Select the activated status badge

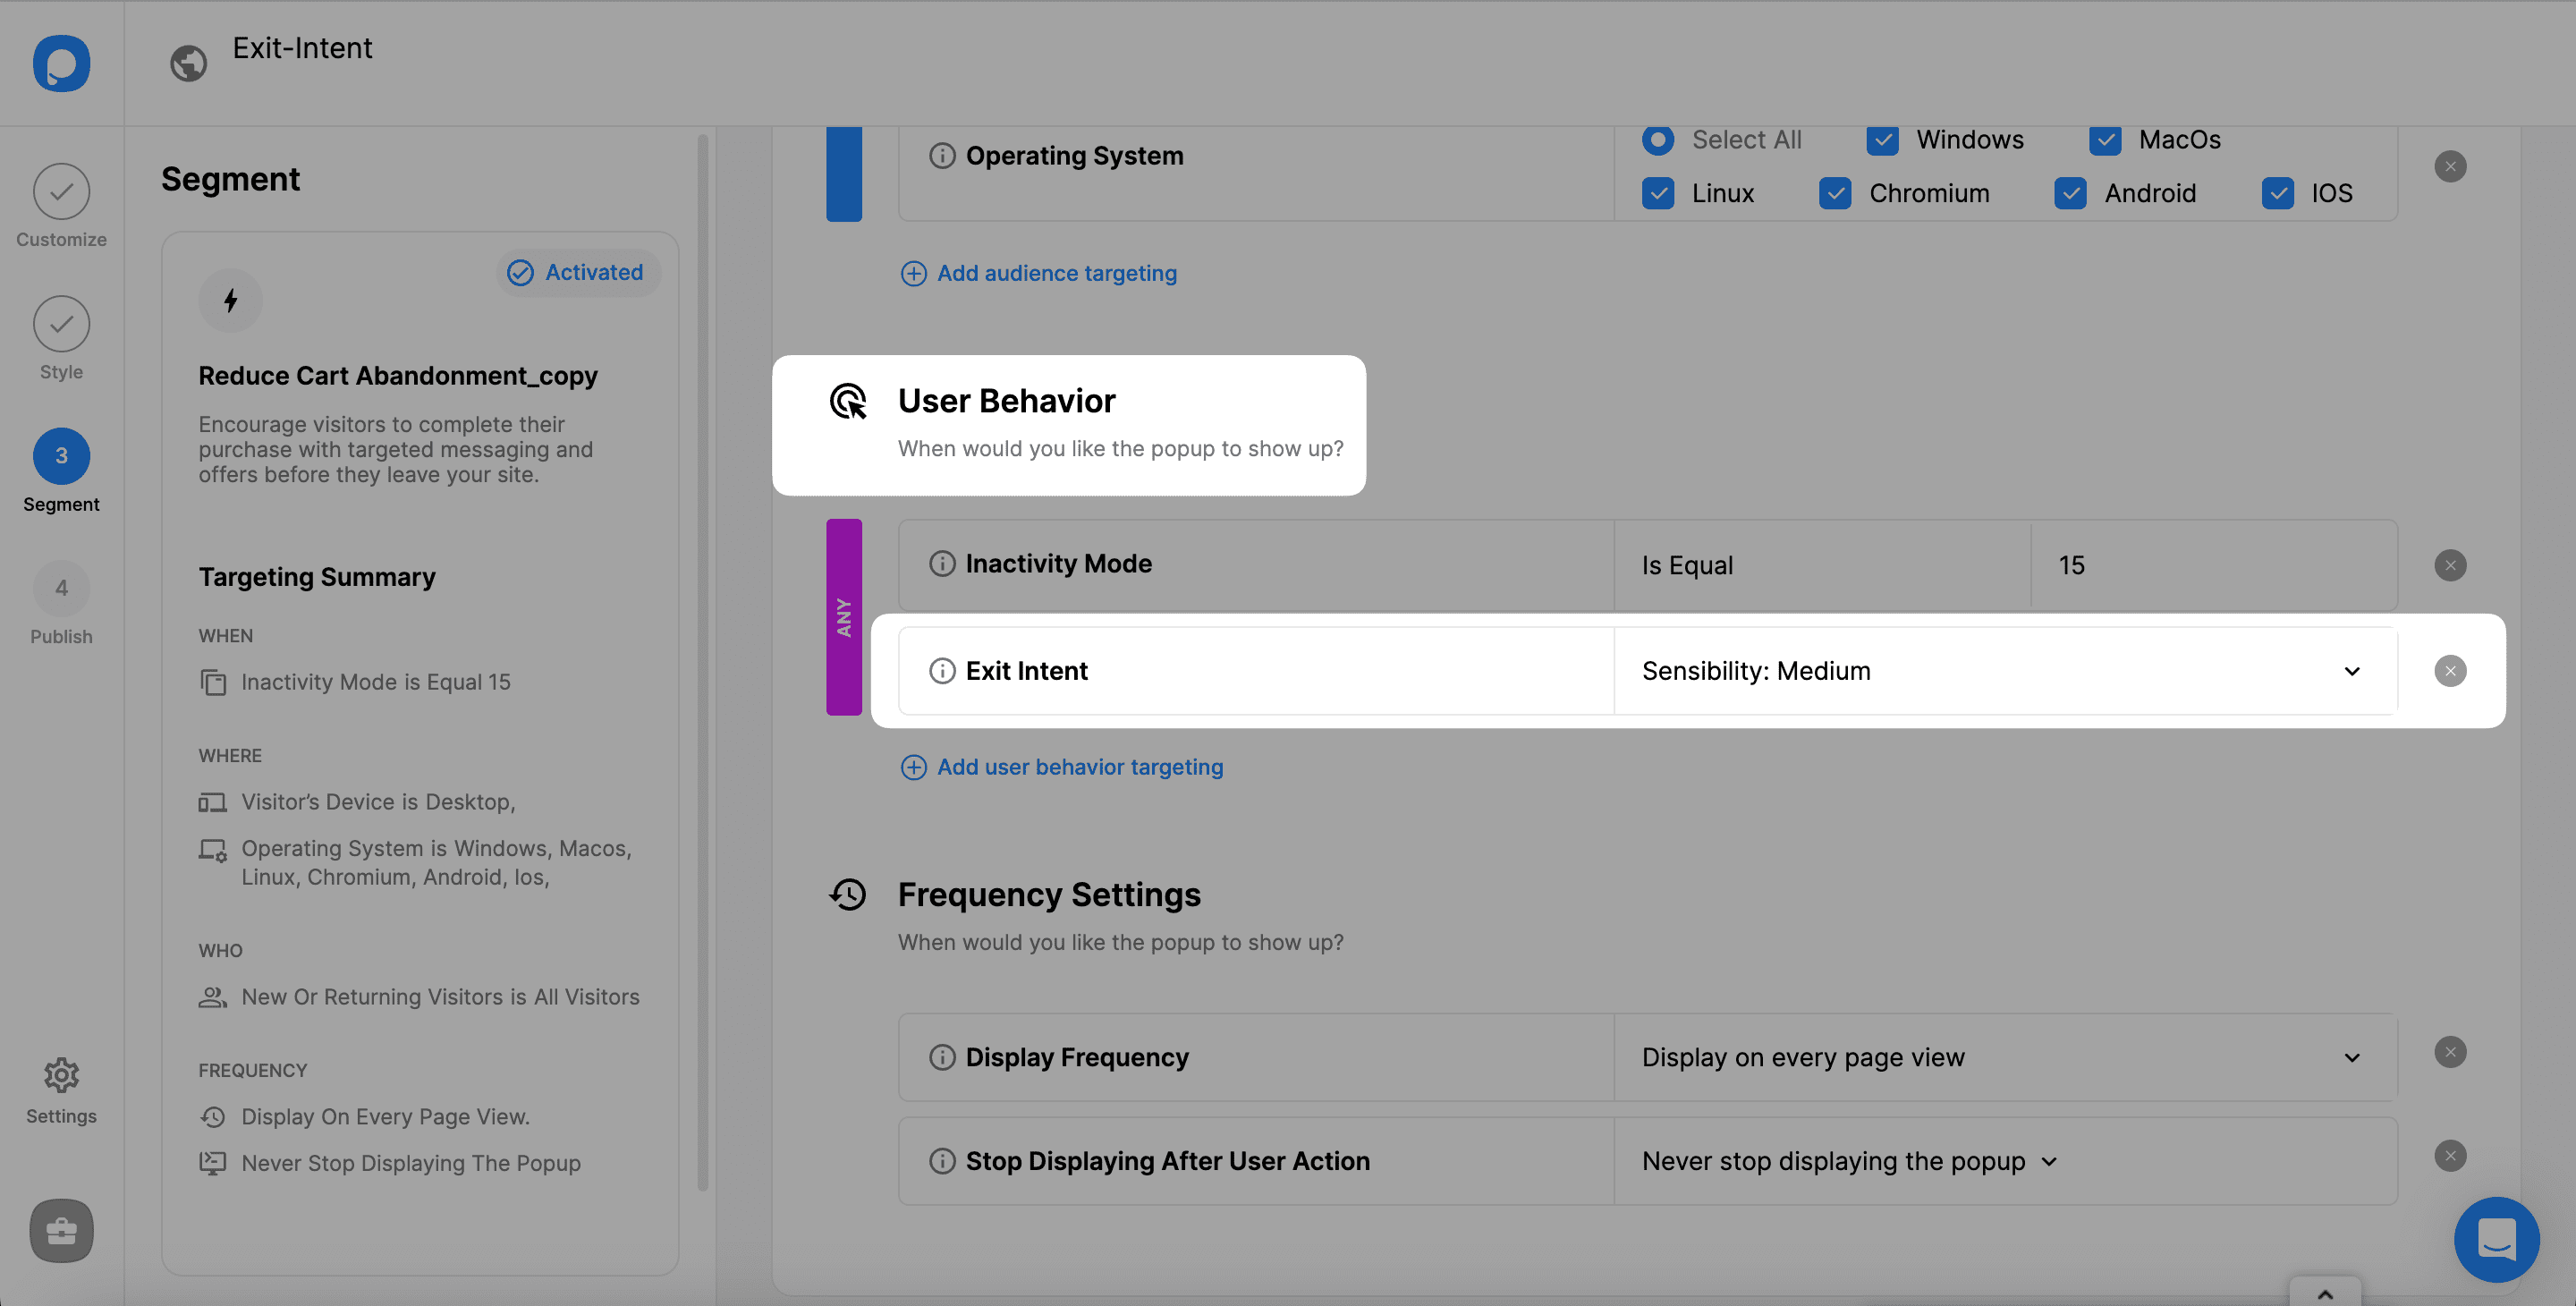click(x=574, y=272)
